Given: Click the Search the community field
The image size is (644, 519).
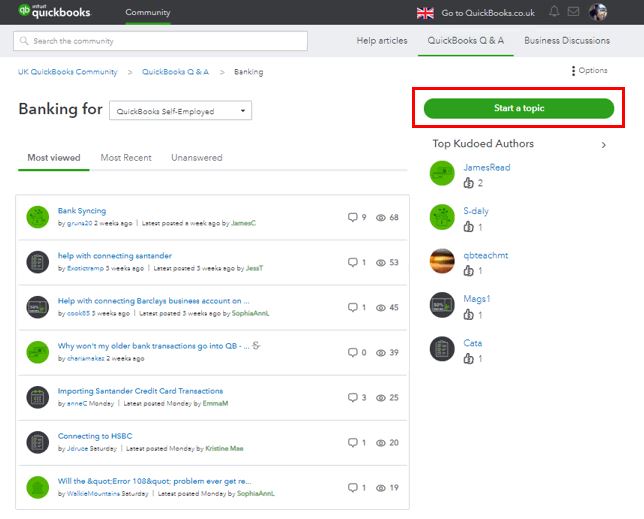Looking at the screenshot, I should click(160, 41).
